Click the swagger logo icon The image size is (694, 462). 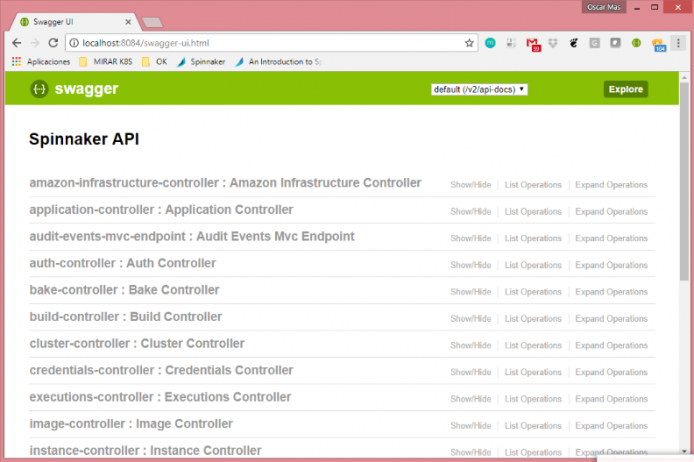pyautogui.click(x=39, y=89)
